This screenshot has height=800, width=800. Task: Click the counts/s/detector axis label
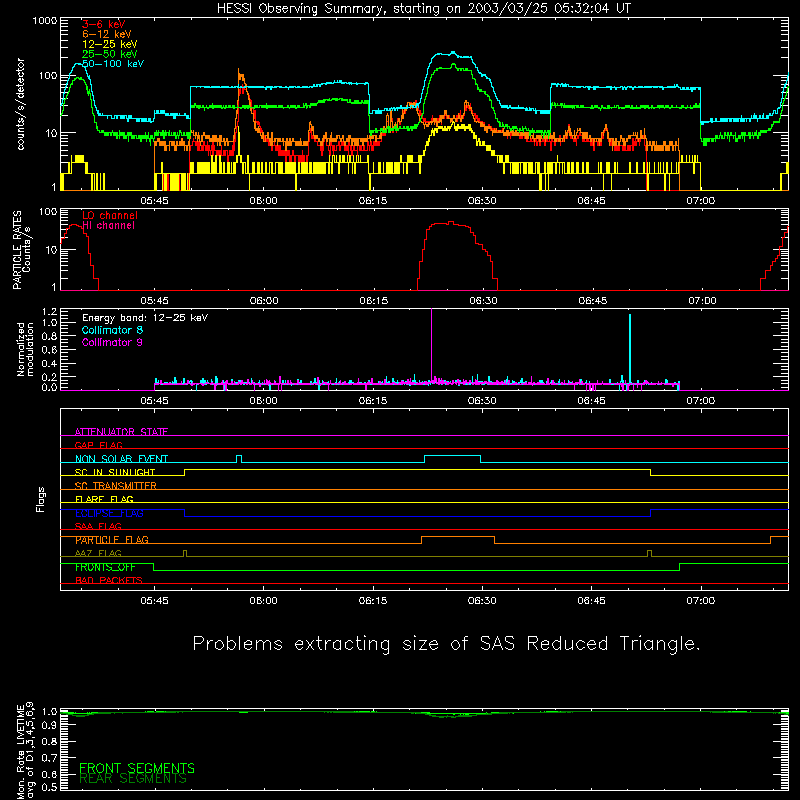click(x=21, y=104)
